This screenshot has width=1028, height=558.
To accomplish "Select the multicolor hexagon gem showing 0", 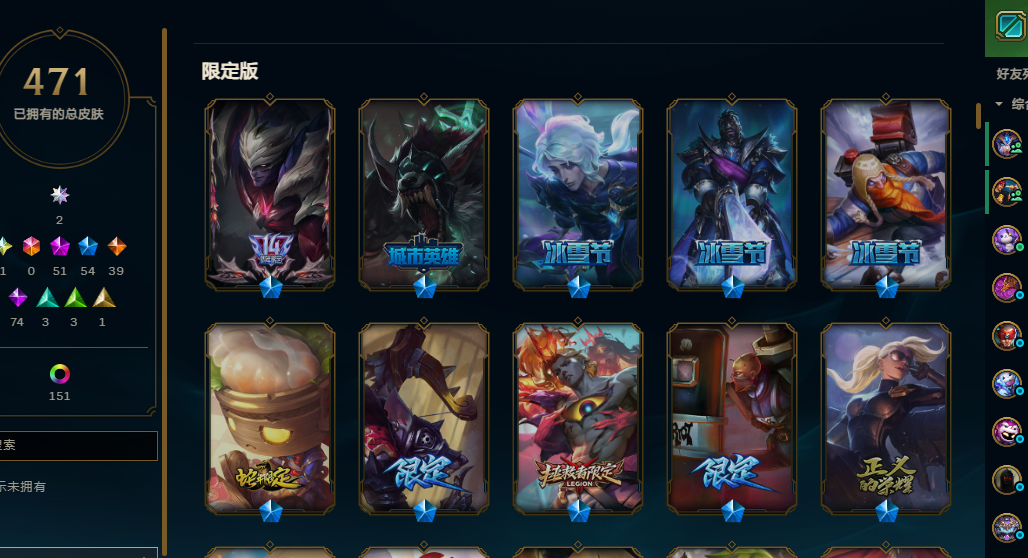I will point(31,247).
